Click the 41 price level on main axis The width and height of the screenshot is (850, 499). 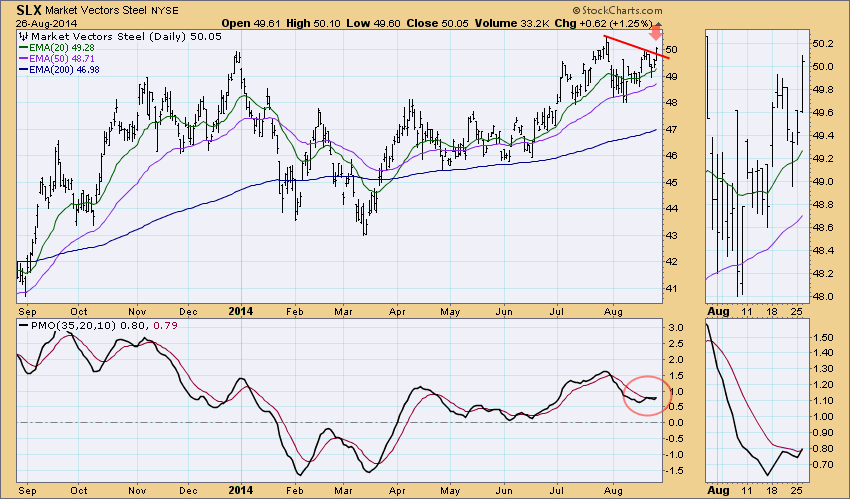[671, 288]
